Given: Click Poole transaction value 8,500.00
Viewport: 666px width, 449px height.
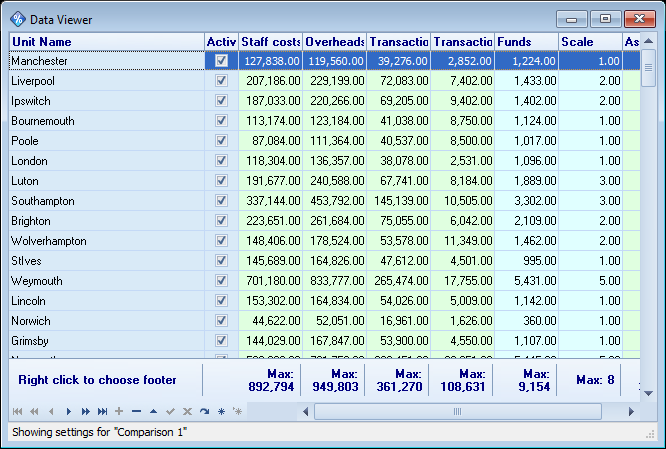Looking at the screenshot, I should pyautogui.click(x=463, y=141).
